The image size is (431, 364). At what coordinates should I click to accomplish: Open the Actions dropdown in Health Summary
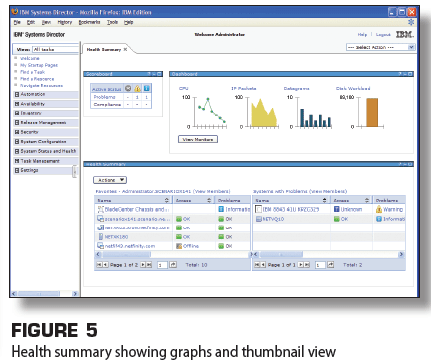110,180
